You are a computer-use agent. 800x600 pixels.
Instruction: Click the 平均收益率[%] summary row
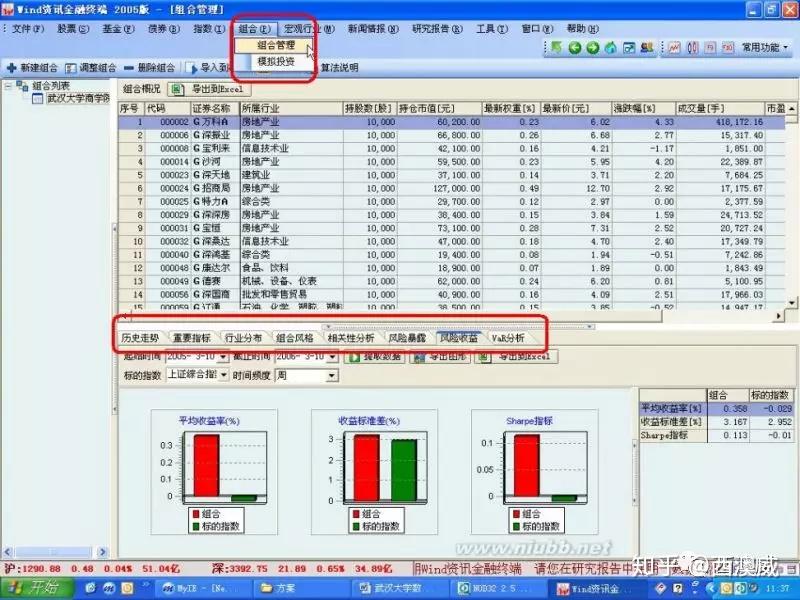[x=716, y=409]
